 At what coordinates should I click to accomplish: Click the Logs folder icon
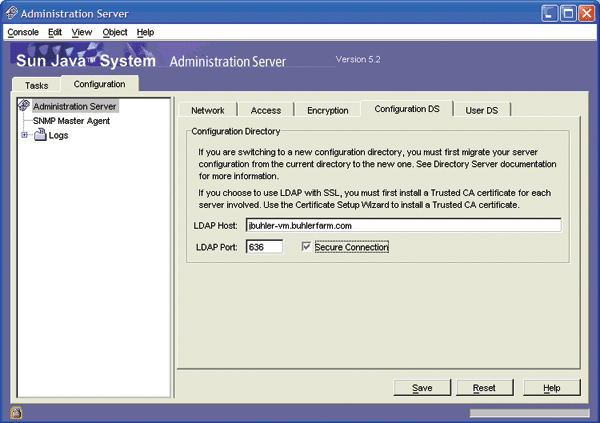40,135
